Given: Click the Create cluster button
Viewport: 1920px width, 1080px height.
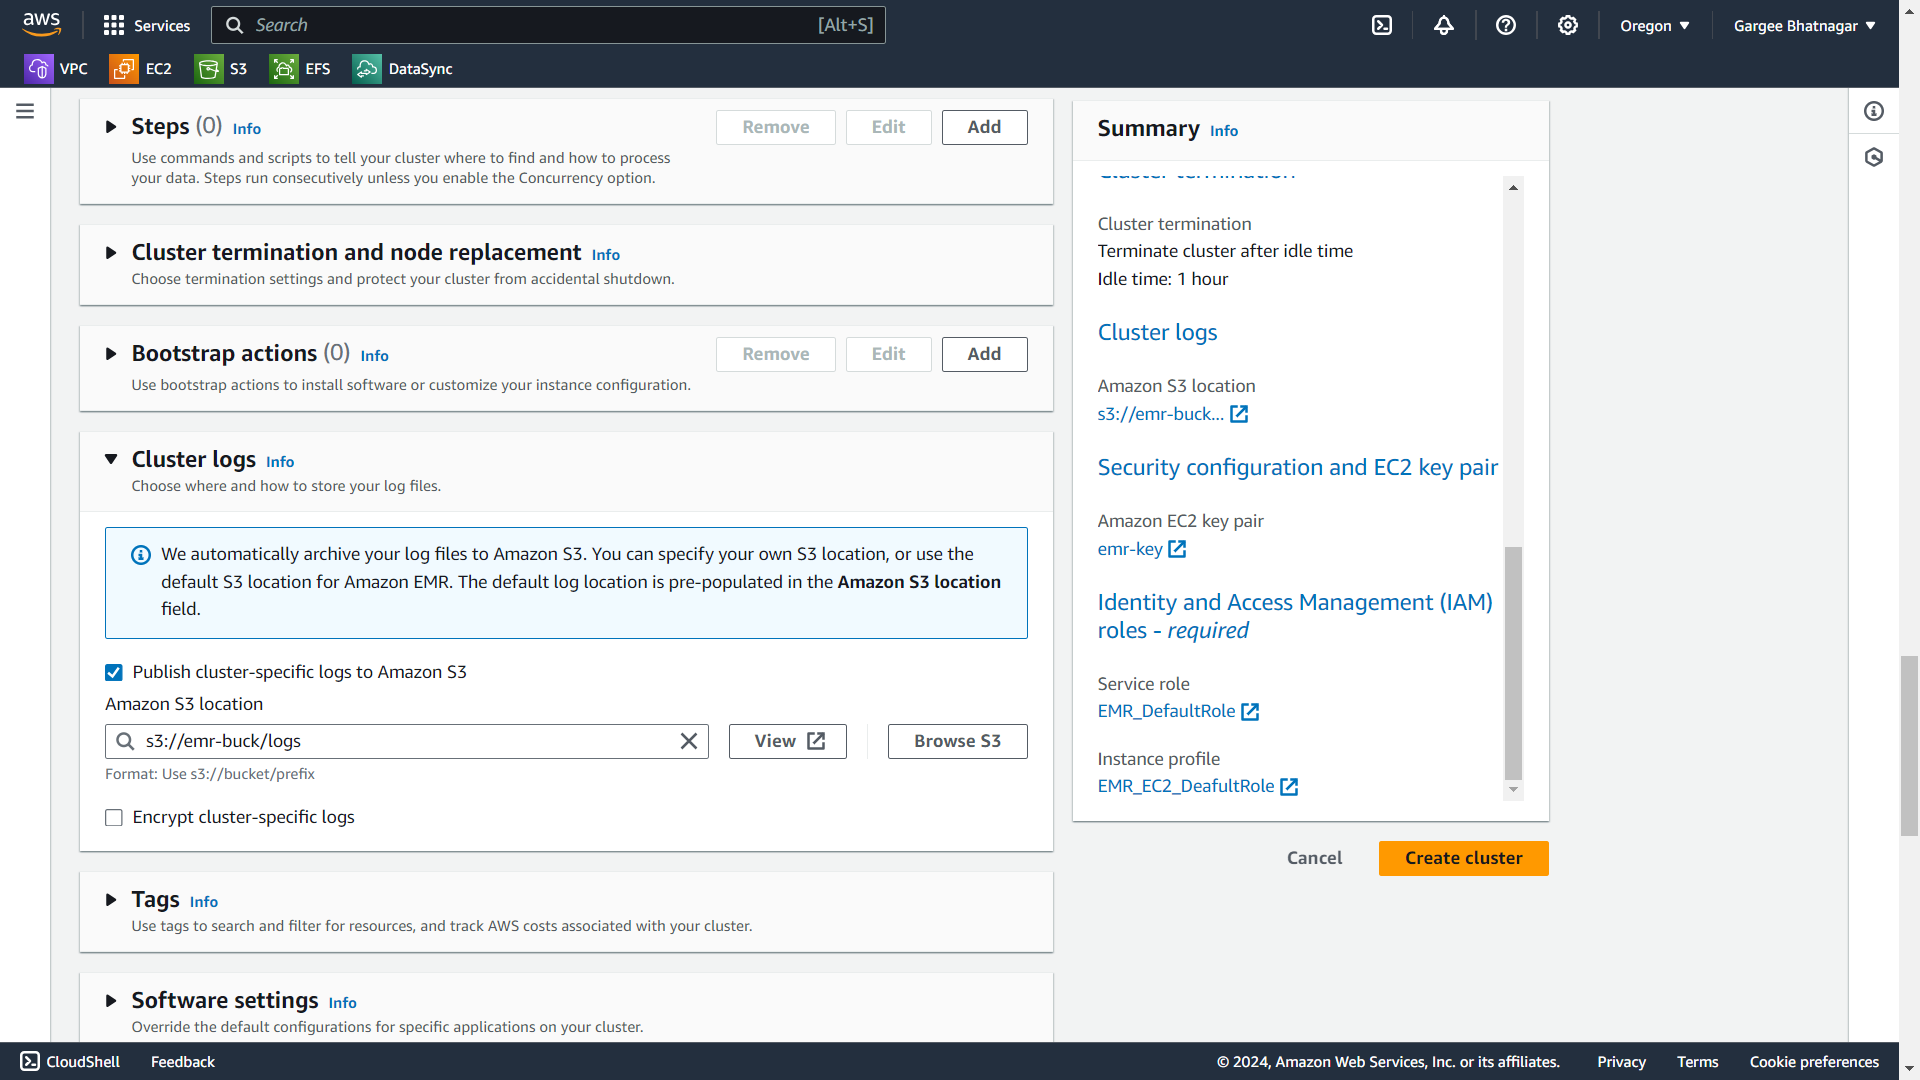Looking at the screenshot, I should (x=1463, y=858).
